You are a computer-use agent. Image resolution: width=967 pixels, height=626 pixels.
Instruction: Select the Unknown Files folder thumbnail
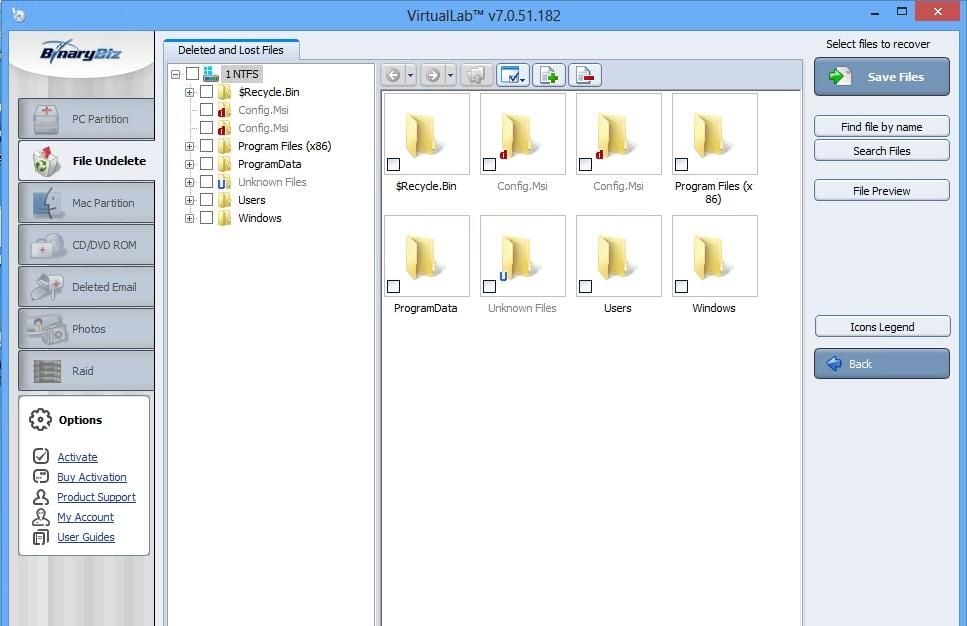[522, 256]
